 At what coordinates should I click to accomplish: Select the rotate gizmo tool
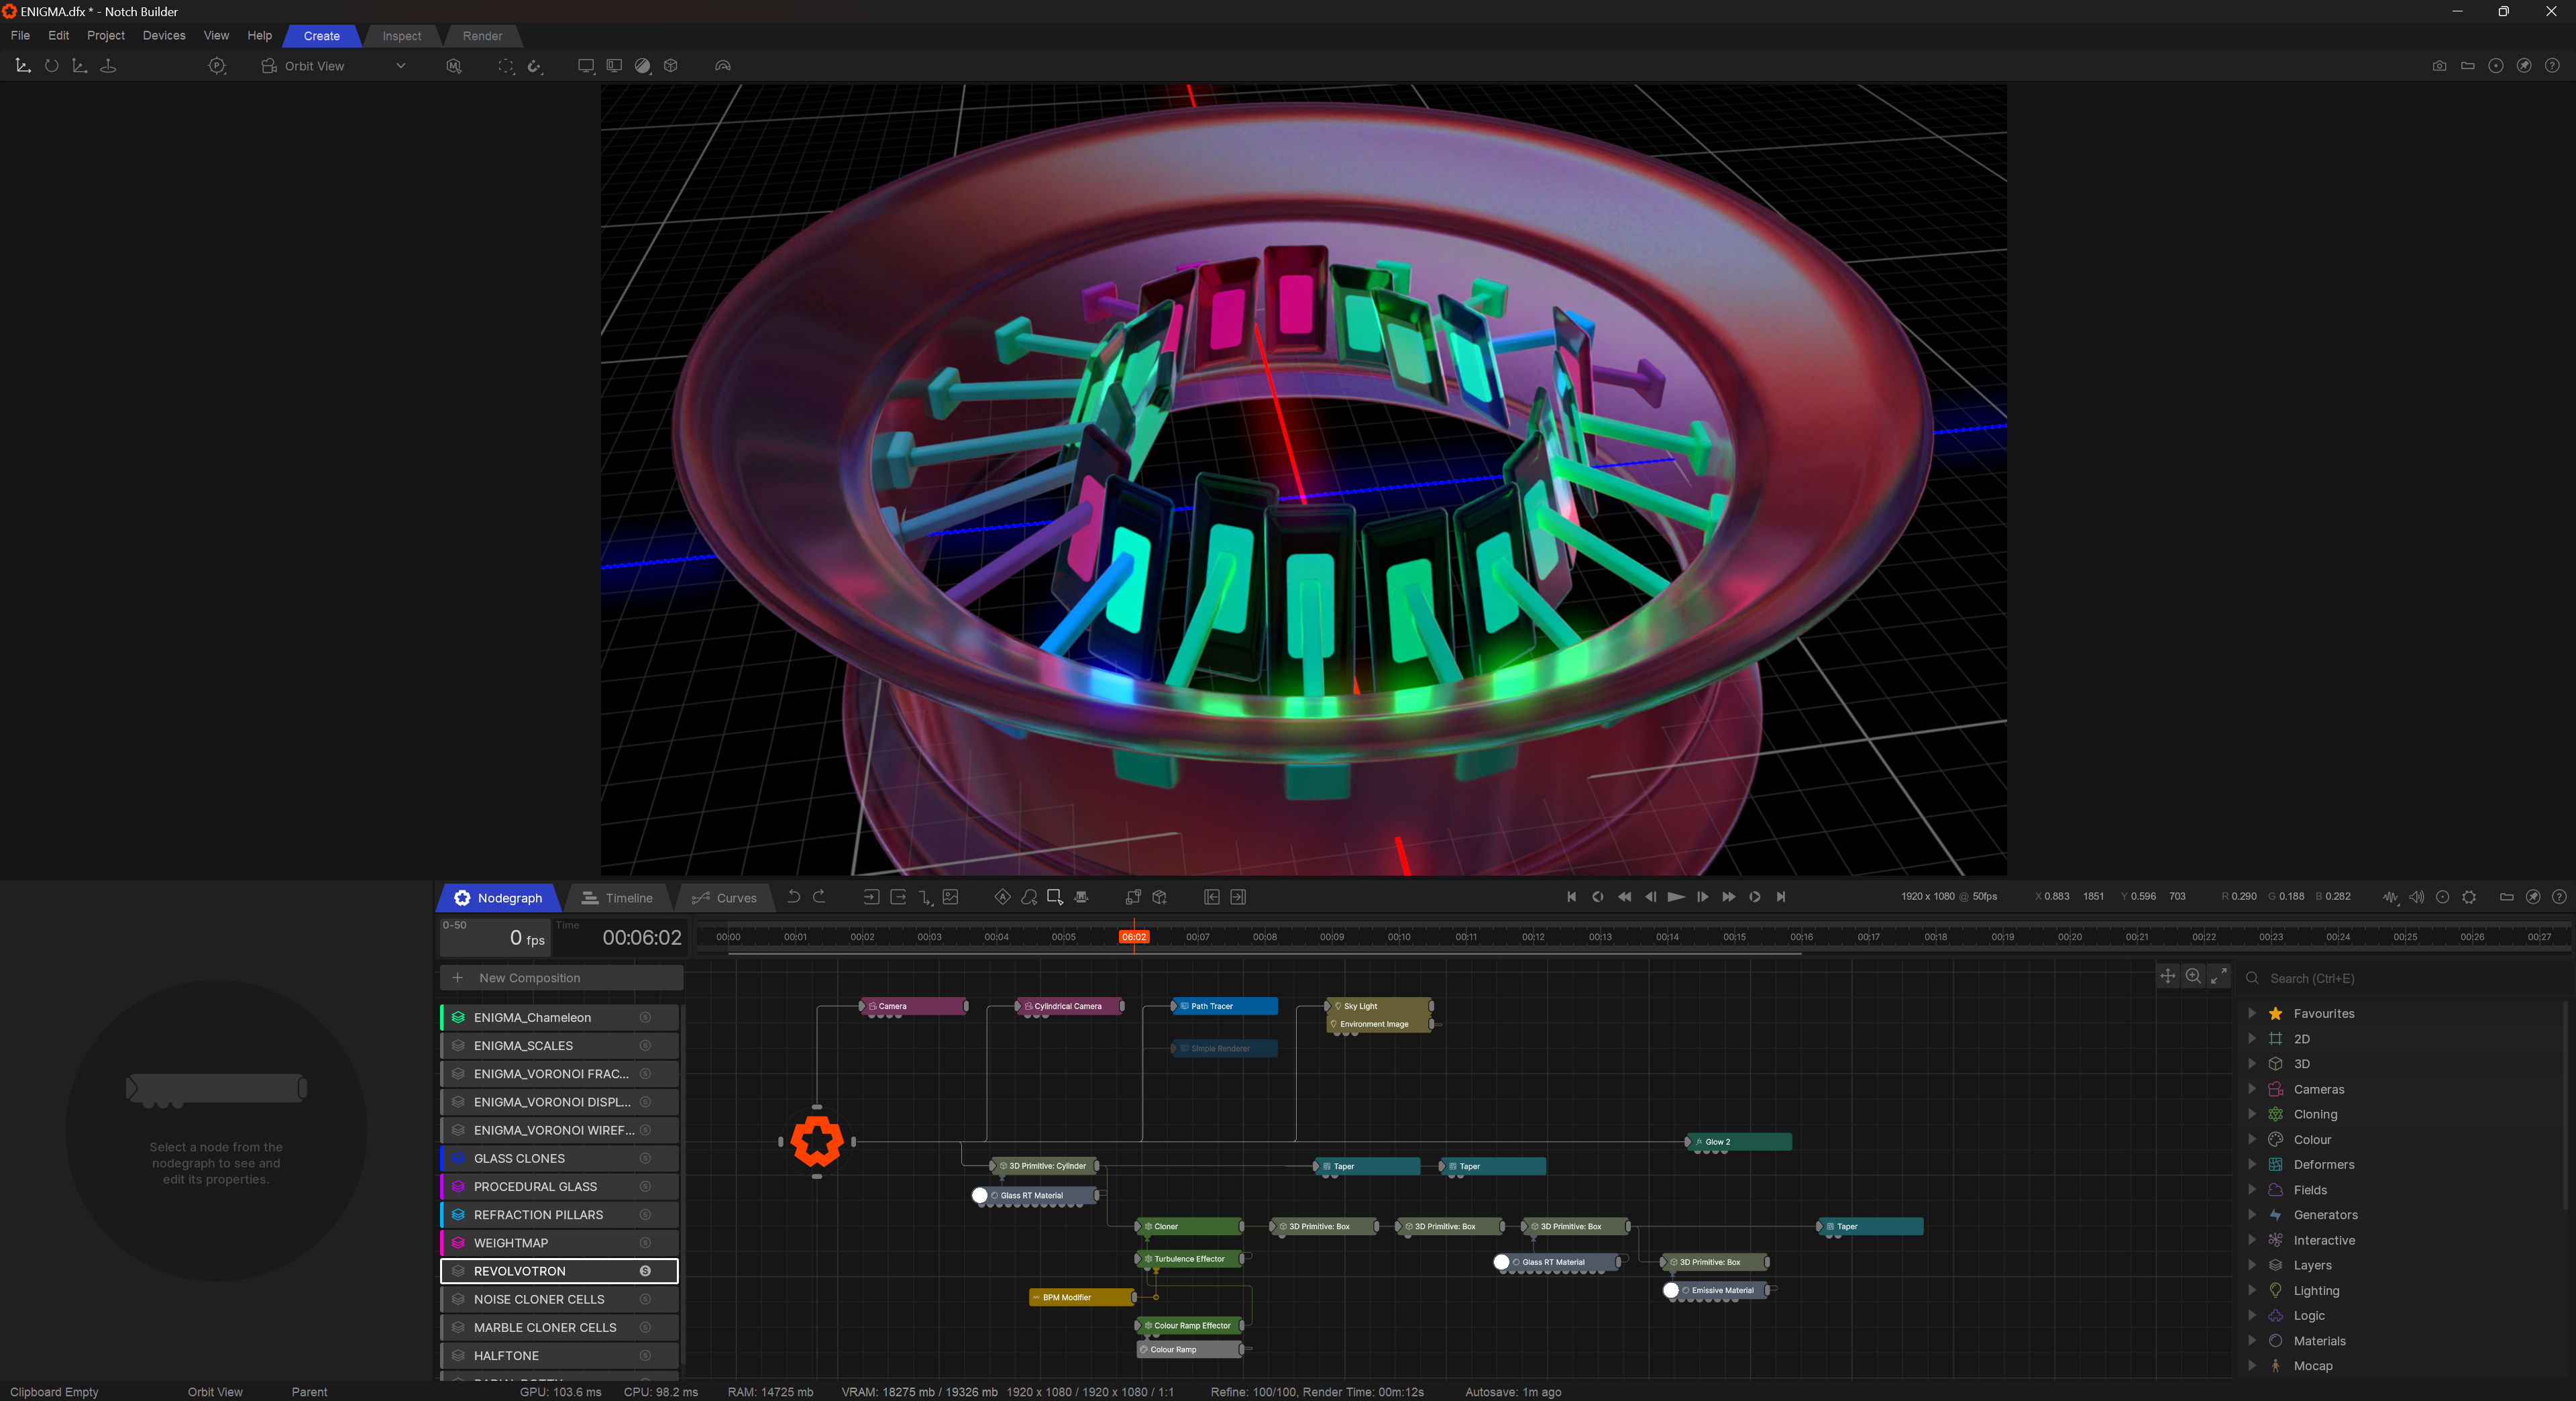point(51,66)
